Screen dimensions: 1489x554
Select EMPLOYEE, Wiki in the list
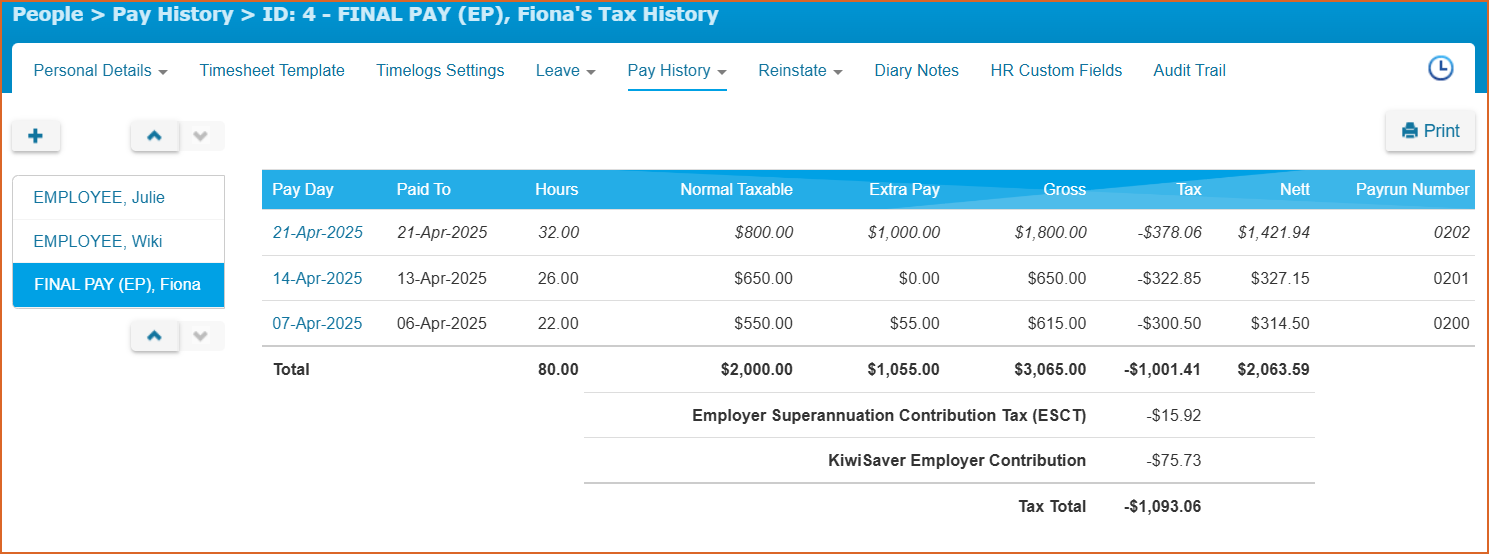[x=97, y=242]
